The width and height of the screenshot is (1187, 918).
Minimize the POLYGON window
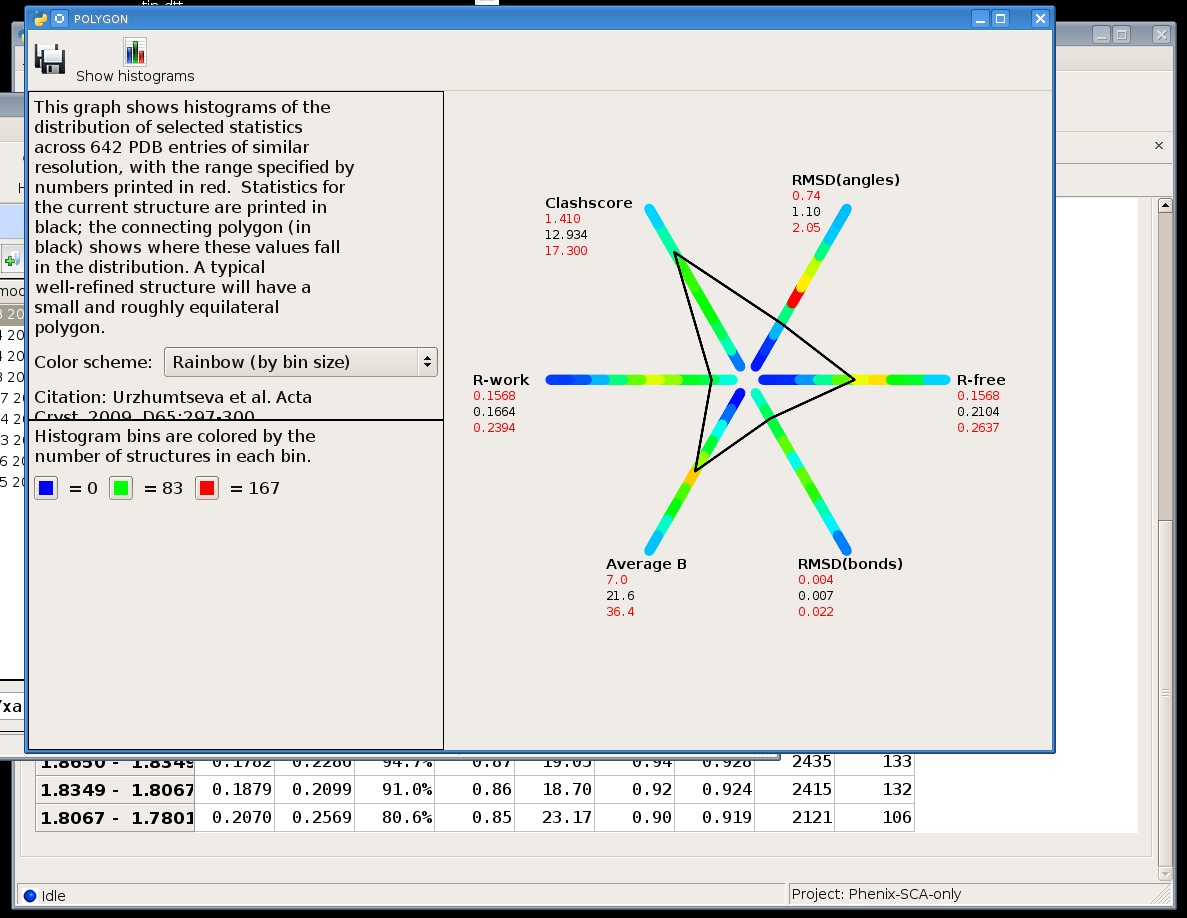pos(981,18)
